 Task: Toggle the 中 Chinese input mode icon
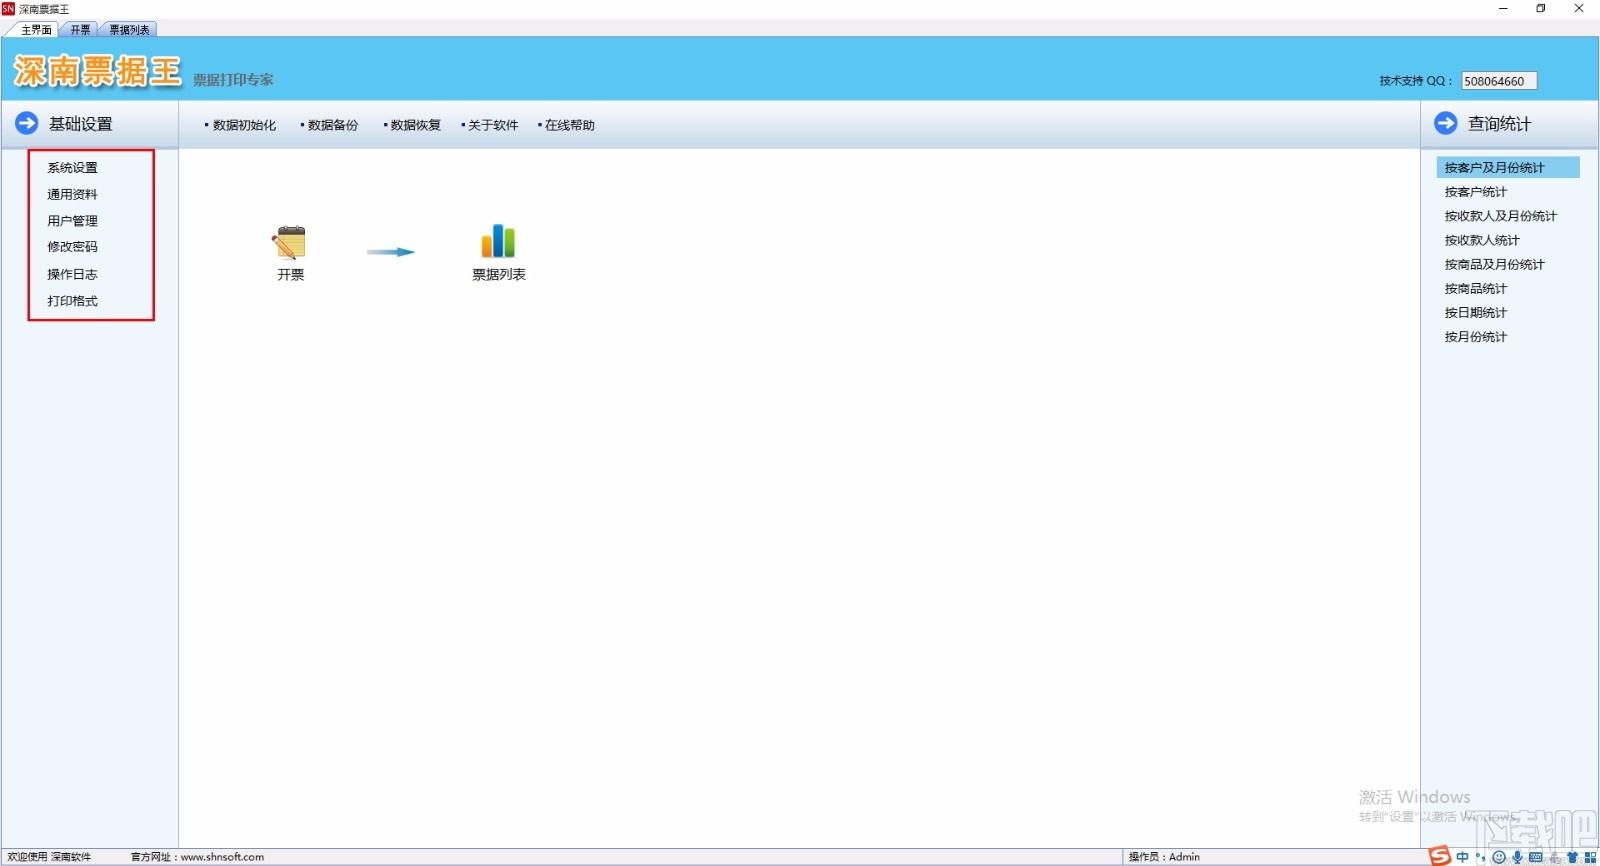tap(1463, 857)
